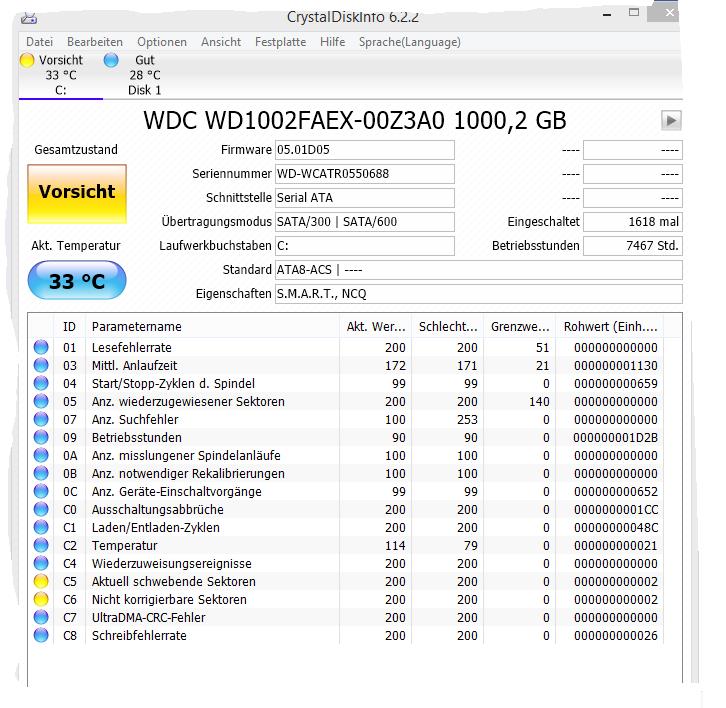Viewport: 726px width, 708px height.
Task: Click the Betriebsstunden value 7467 Std.
Action: click(x=632, y=246)
